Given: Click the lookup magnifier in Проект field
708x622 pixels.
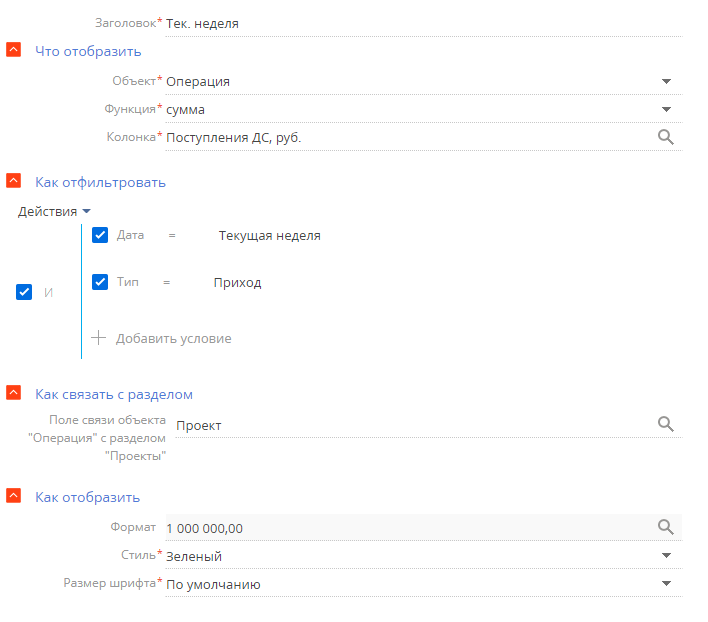Looking at the screenshot, I should click(x=666, y=424).
